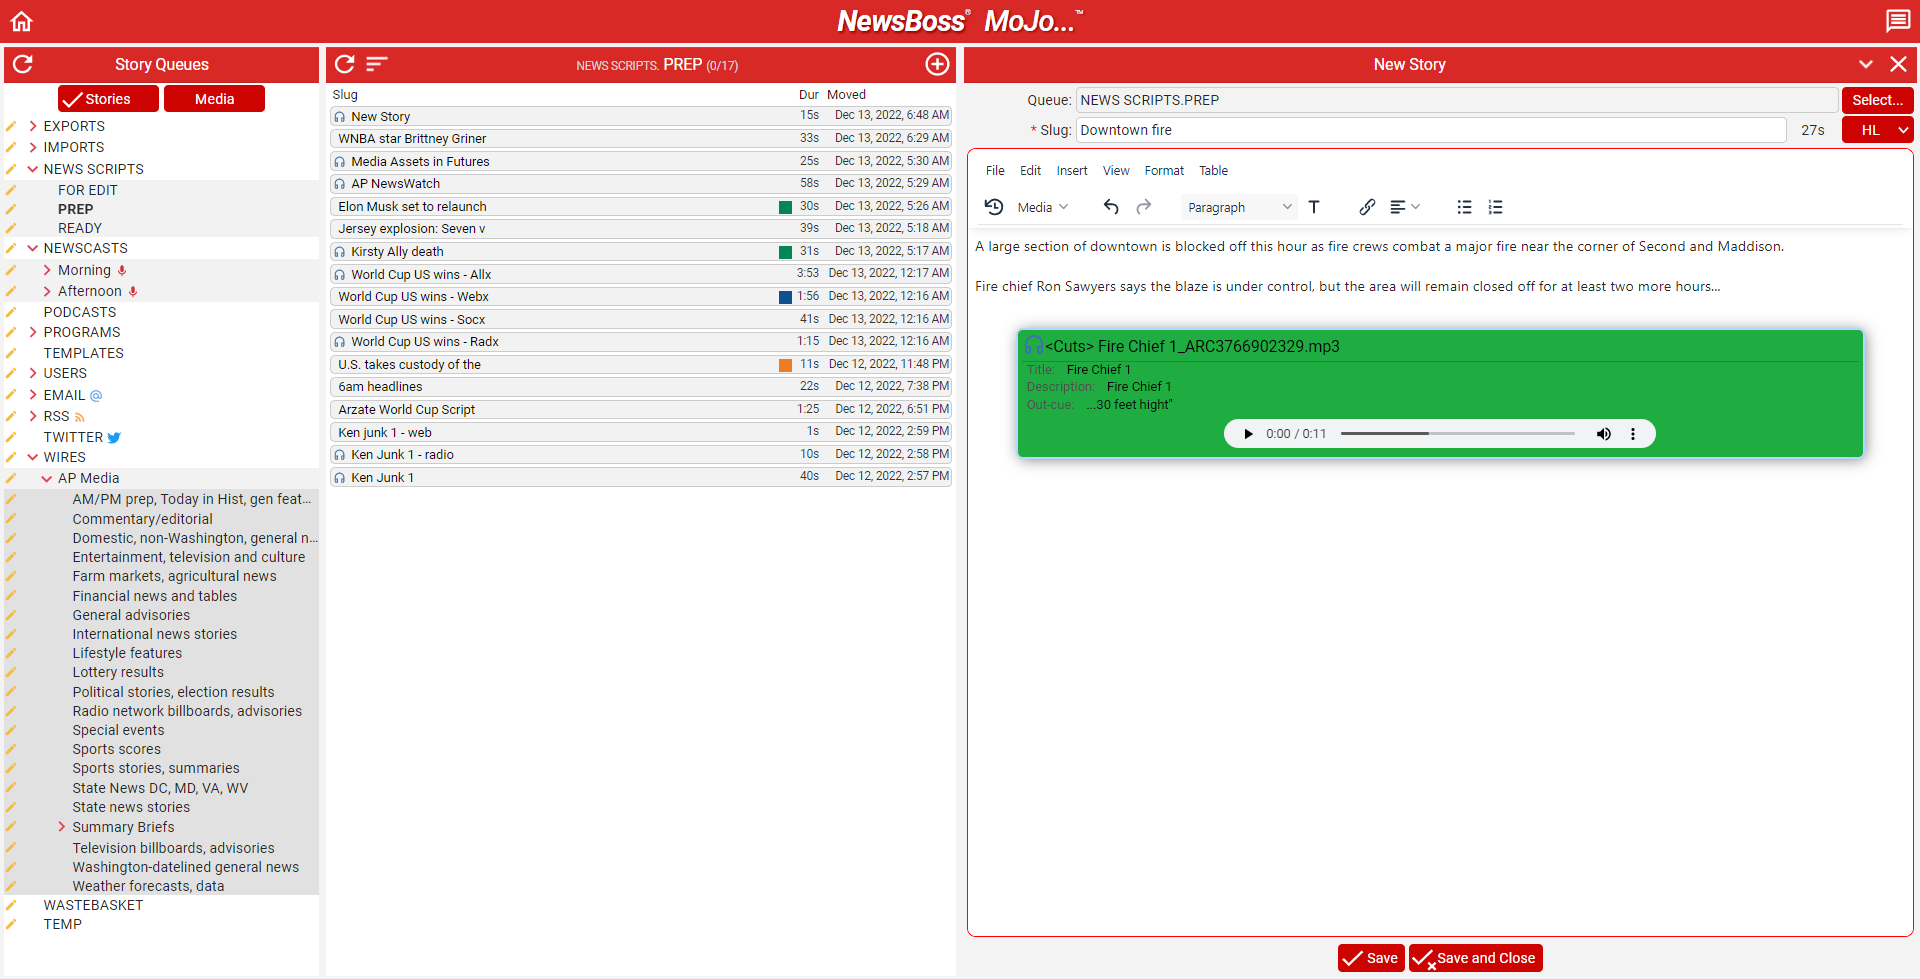
Task: Edit the EXPORTS queue pencil icon
Action: click(x=11, y=126)
